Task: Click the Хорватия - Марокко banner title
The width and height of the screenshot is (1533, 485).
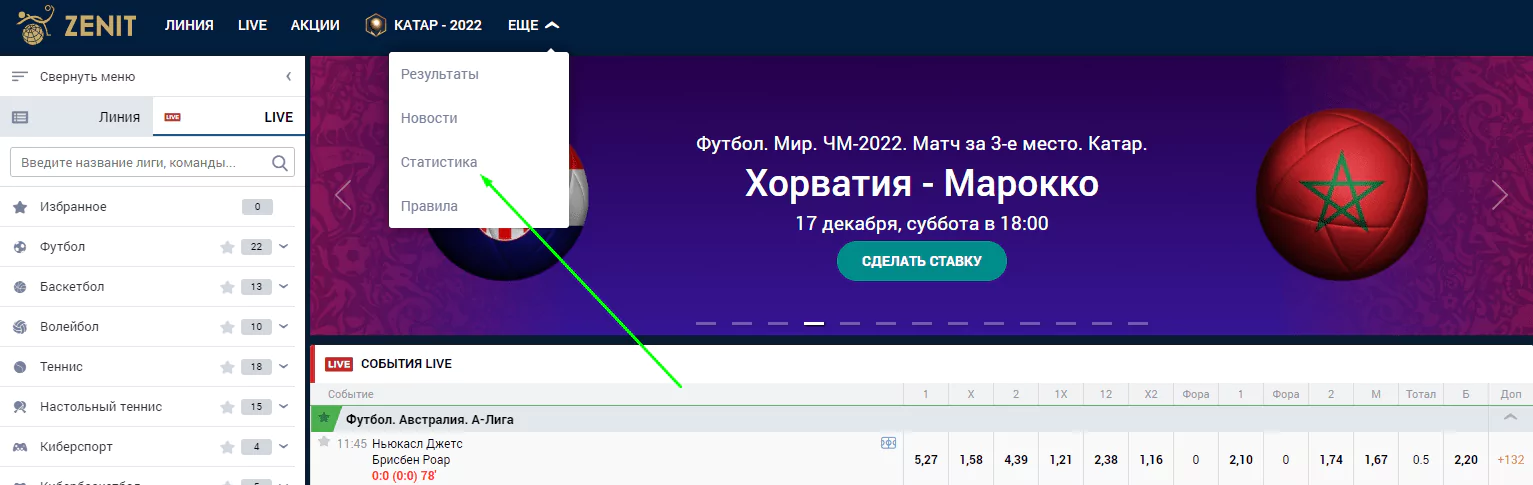Action: [921, 184]
